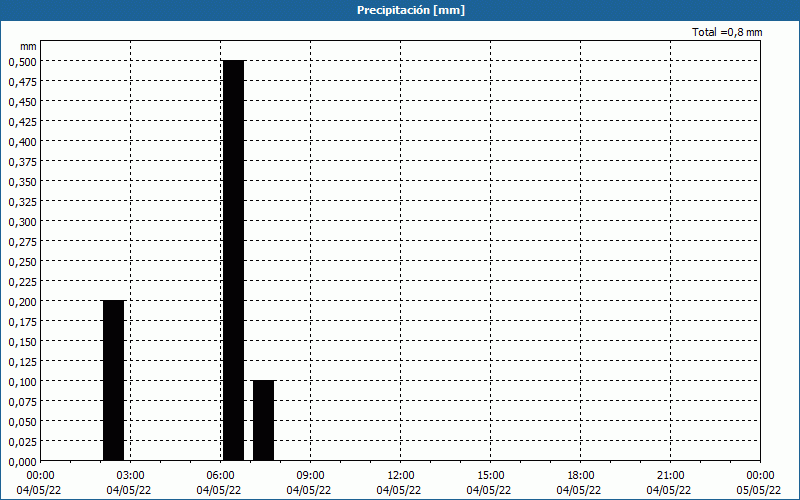Click the 0,100 mm precipitation bar
The height and width of the screenshot is (500, 800).
coord(264,420)
